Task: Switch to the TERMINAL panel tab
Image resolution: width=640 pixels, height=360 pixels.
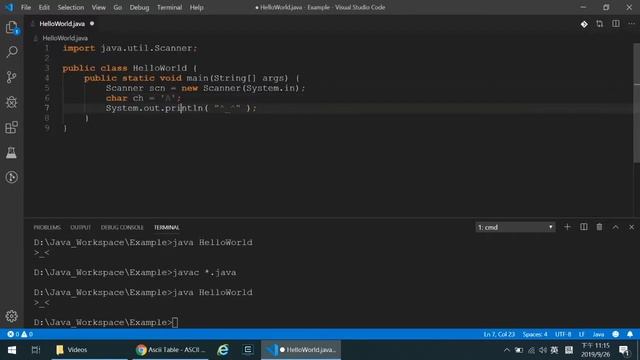Action: click(167, 227)
